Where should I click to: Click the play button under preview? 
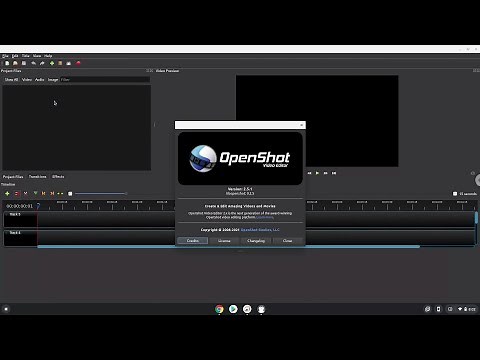[x=317, y=173]
